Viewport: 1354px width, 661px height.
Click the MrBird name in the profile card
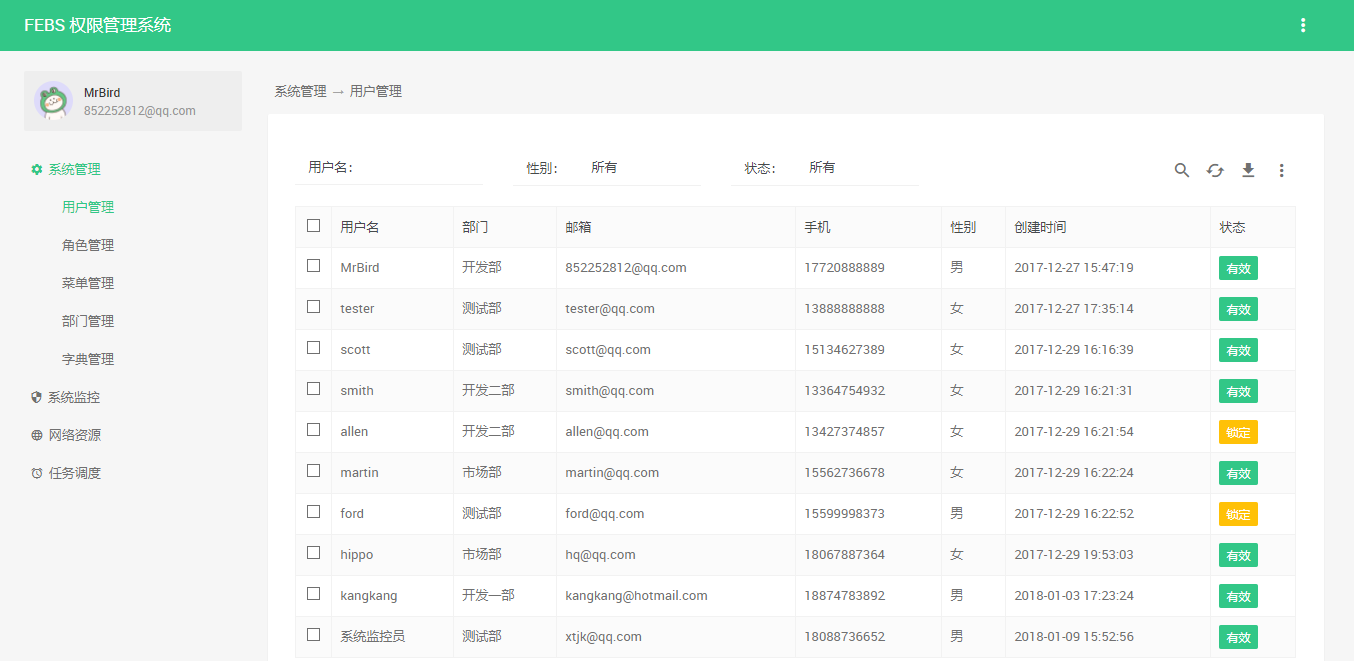[102, 93]
